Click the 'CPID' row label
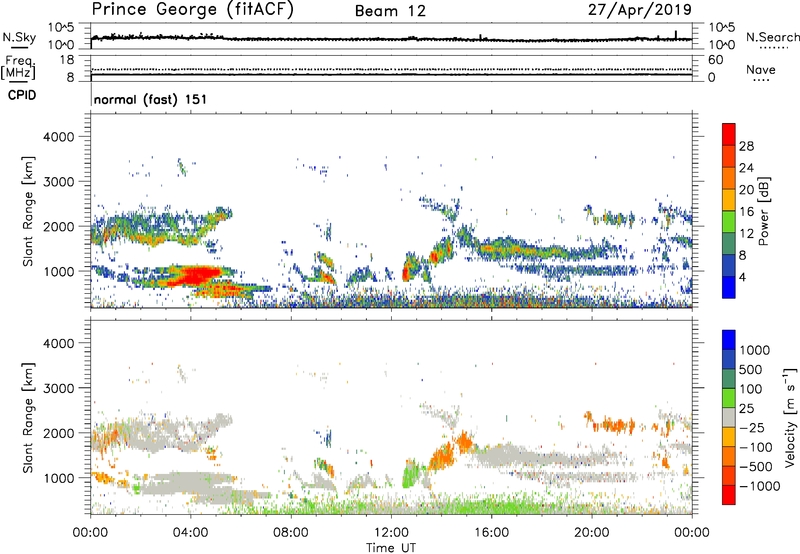This screenshot has width=800, height=554. (x=22, y=95)
